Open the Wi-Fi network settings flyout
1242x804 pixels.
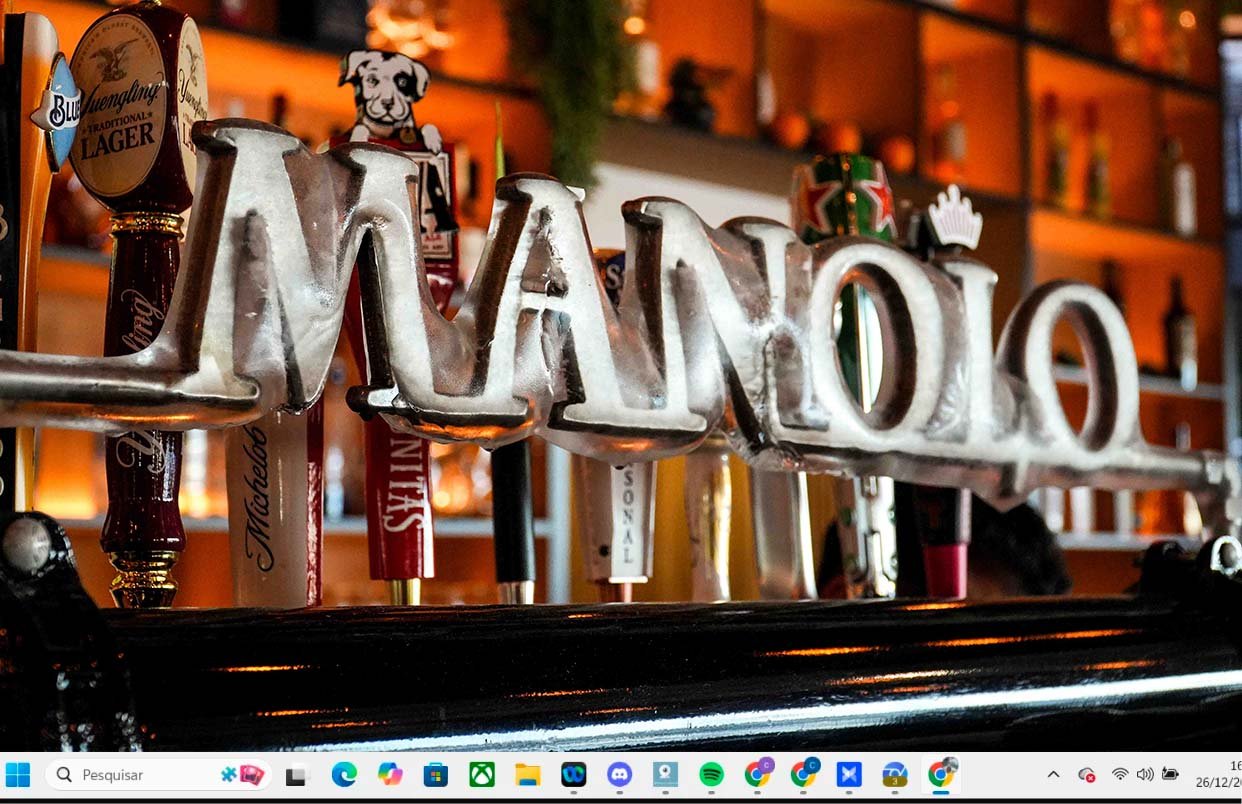coord(1120,775)
